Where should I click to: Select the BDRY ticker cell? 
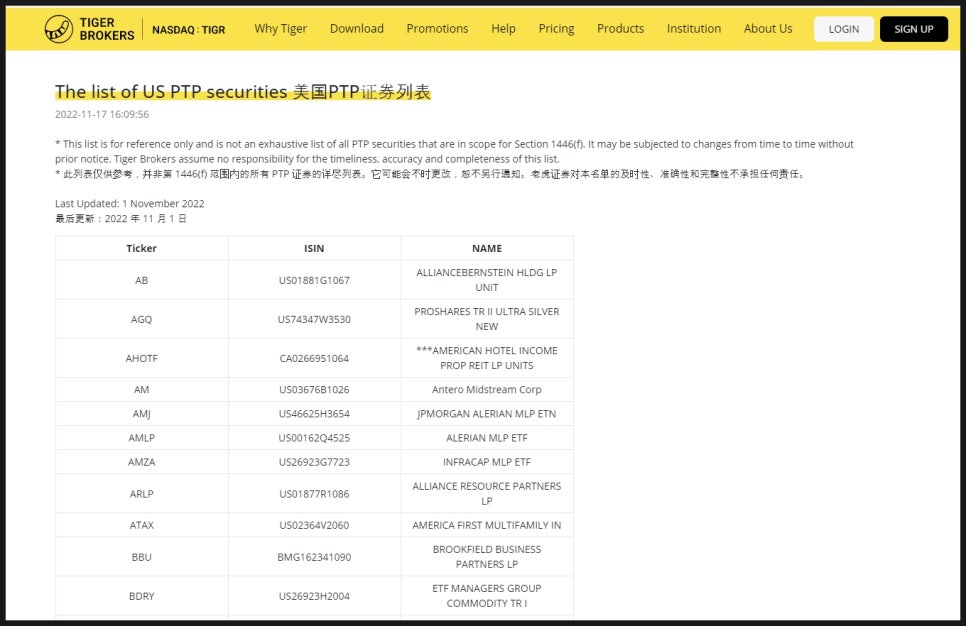(142, 596)
